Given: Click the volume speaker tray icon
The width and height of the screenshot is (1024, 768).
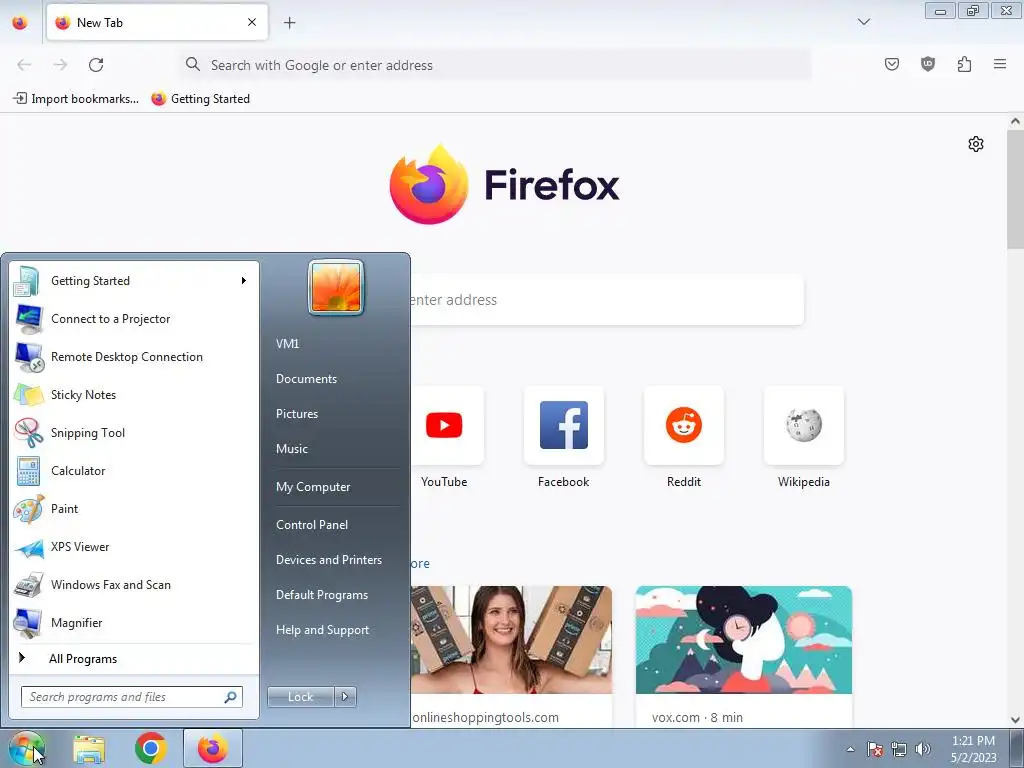Looking at the screenshot, I should 923,749.
